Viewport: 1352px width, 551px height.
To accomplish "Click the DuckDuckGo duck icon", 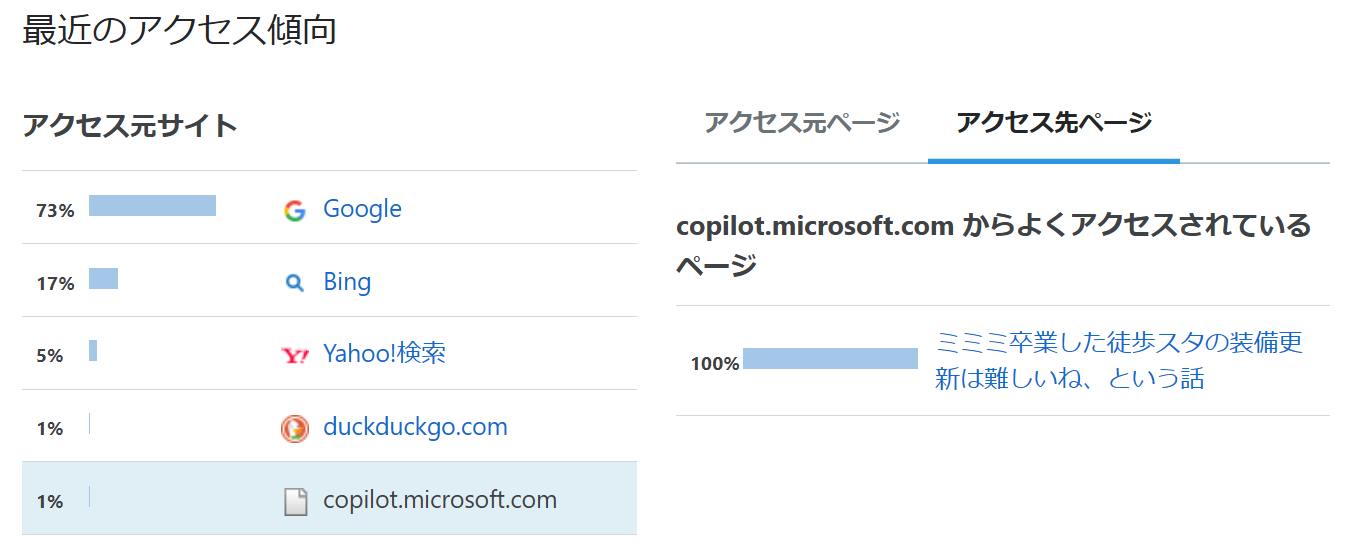I will pyautogui.click(x=295, y=429).
